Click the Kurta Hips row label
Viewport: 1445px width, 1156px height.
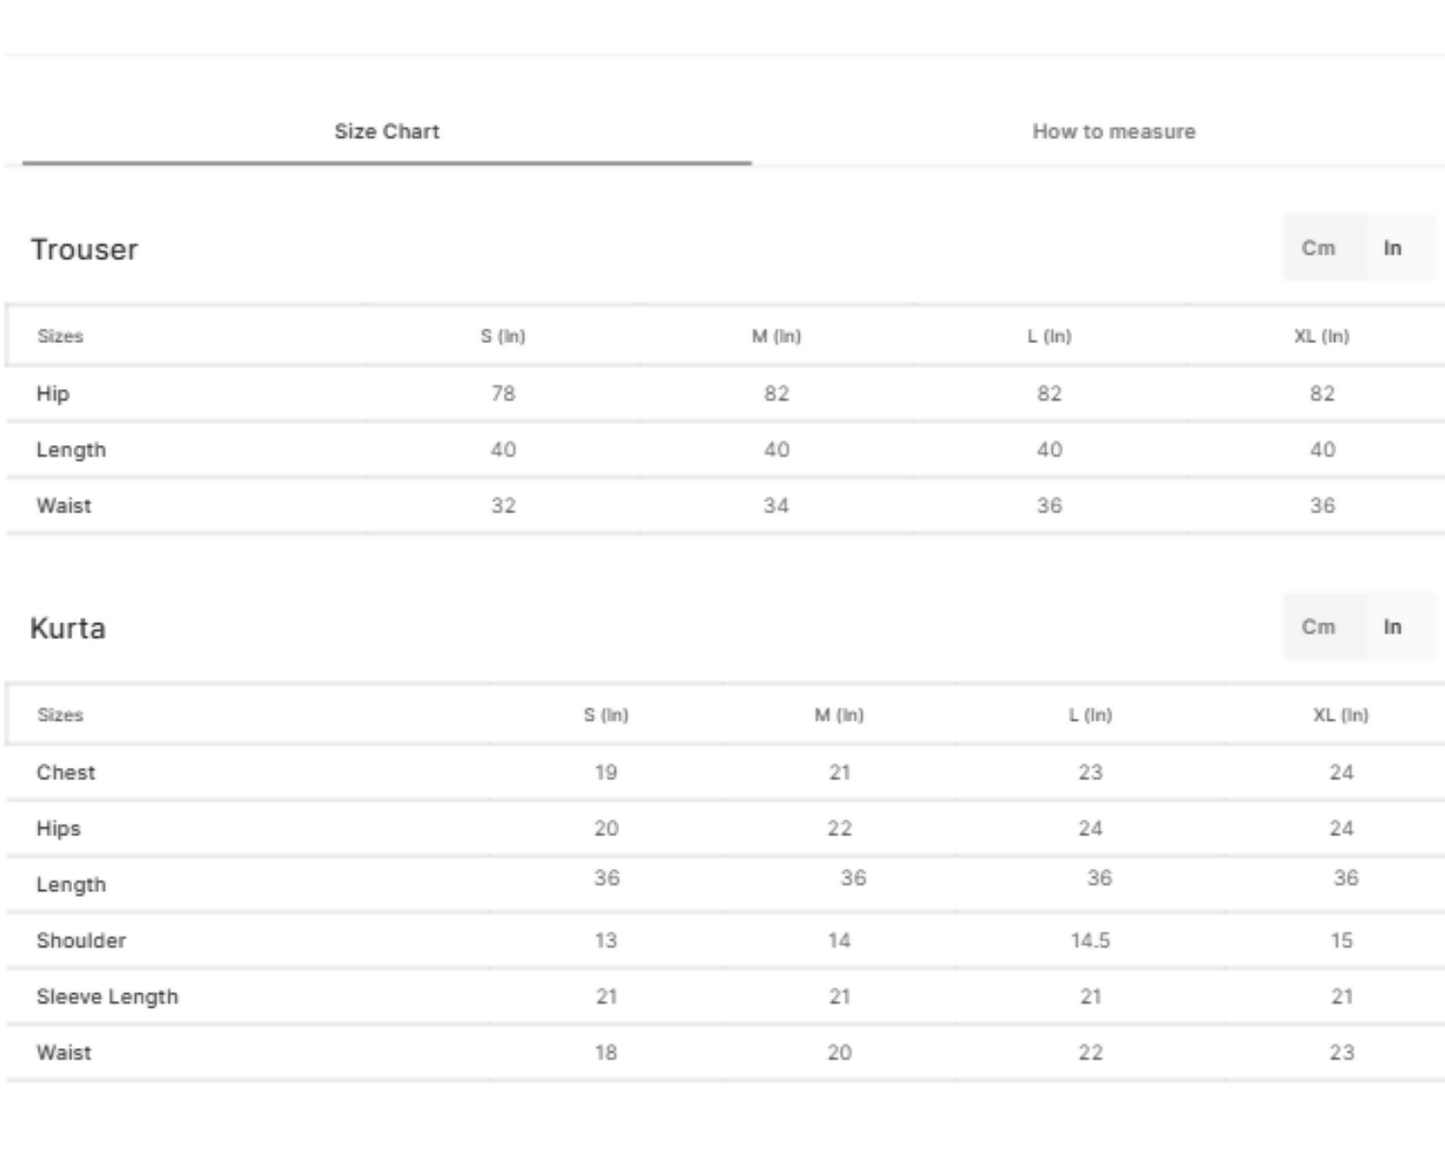coord(58,828)
